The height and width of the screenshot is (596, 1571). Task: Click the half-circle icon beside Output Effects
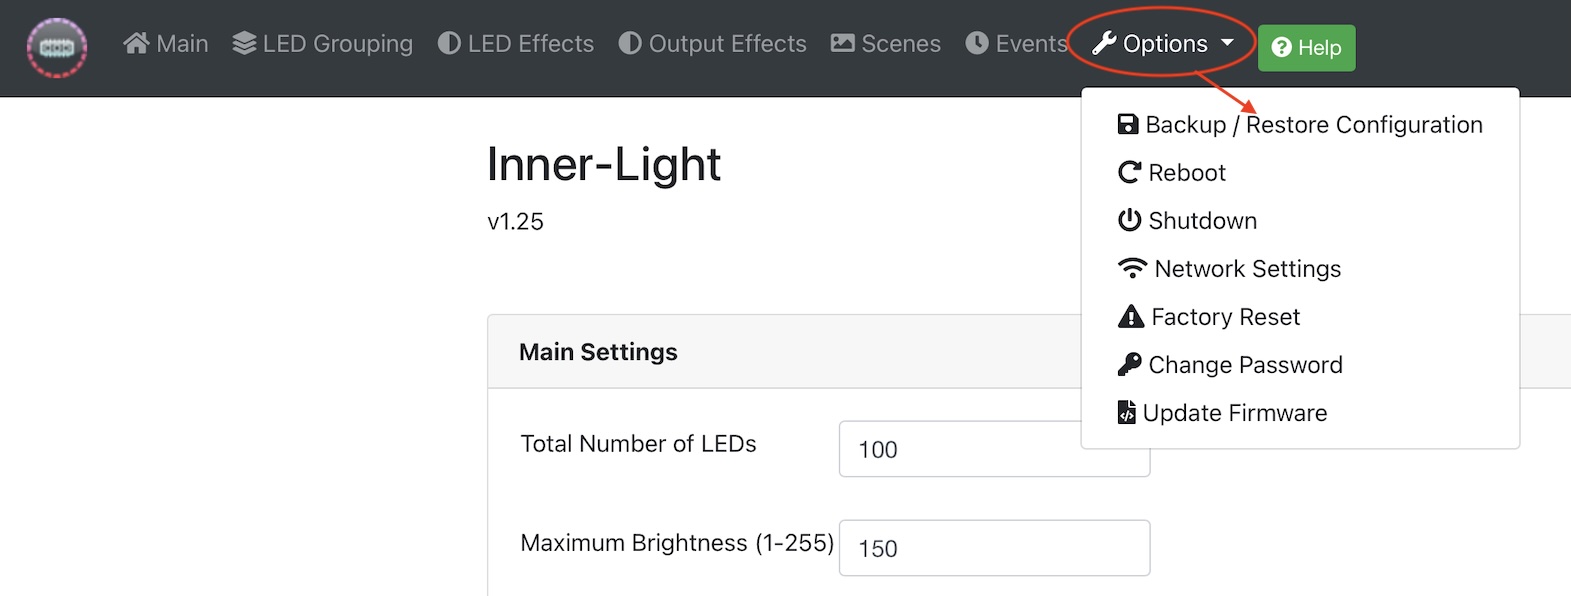[630, 43]
